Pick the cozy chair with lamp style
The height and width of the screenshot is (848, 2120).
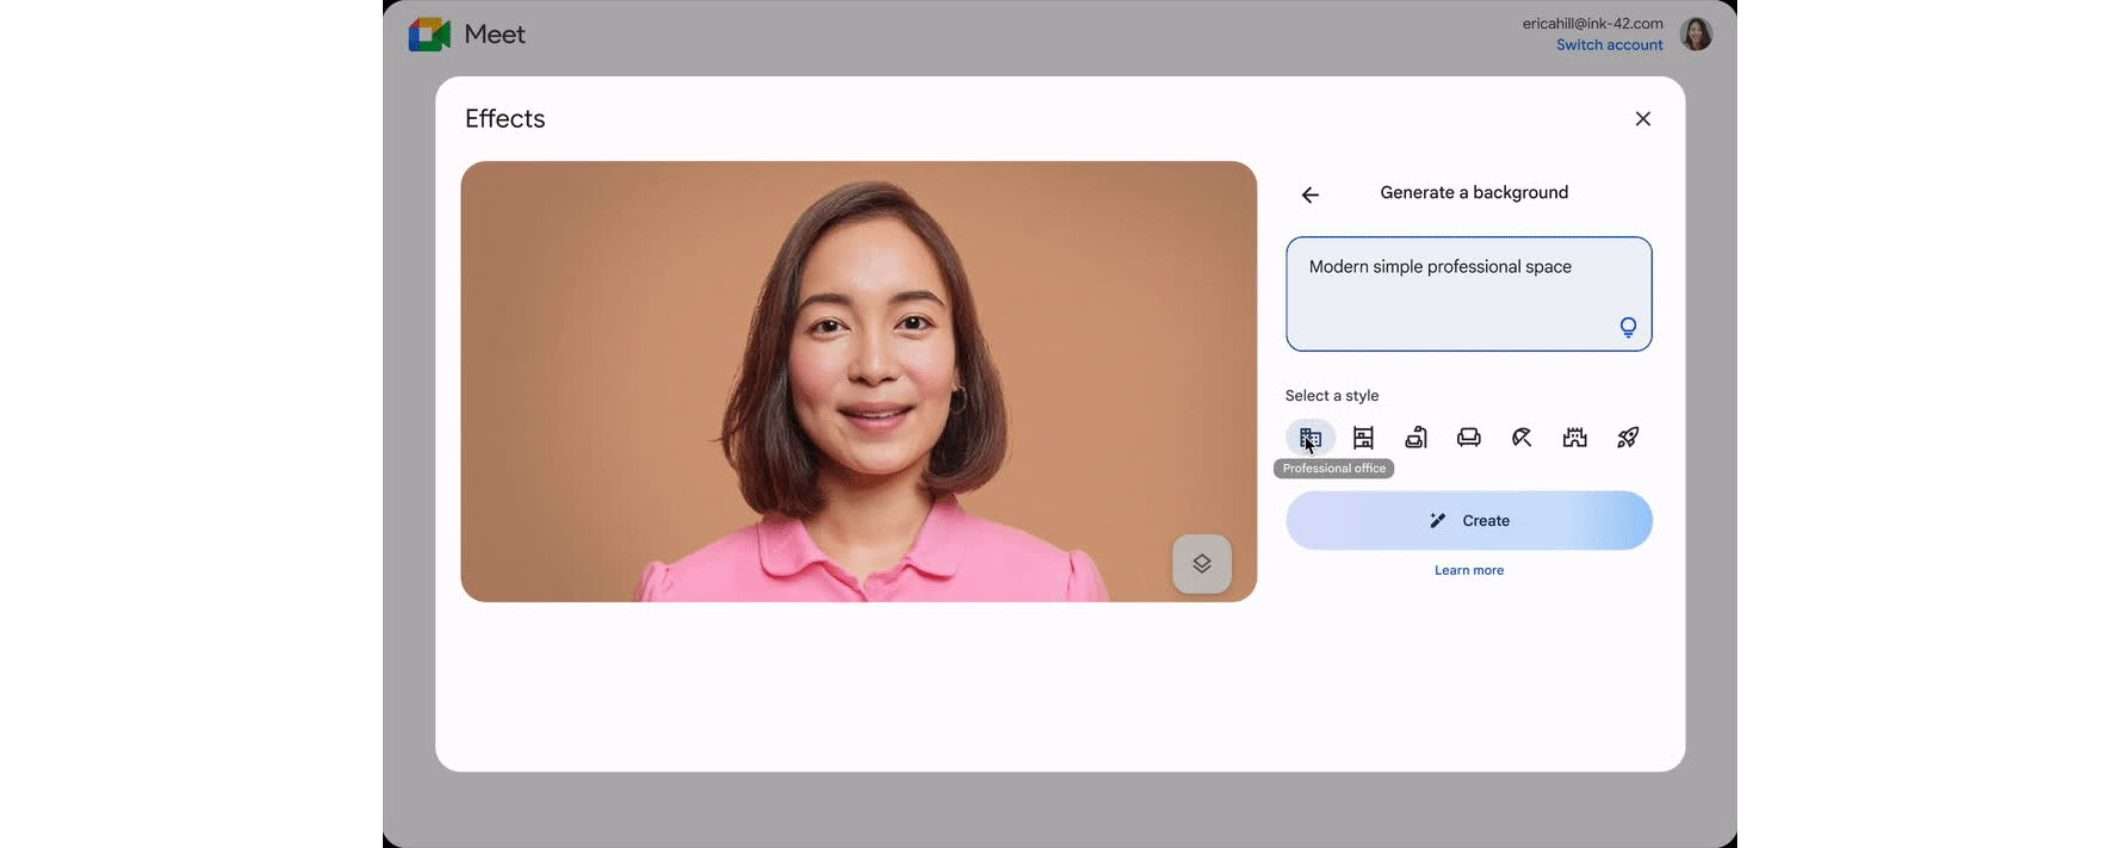coord(1416,437)
